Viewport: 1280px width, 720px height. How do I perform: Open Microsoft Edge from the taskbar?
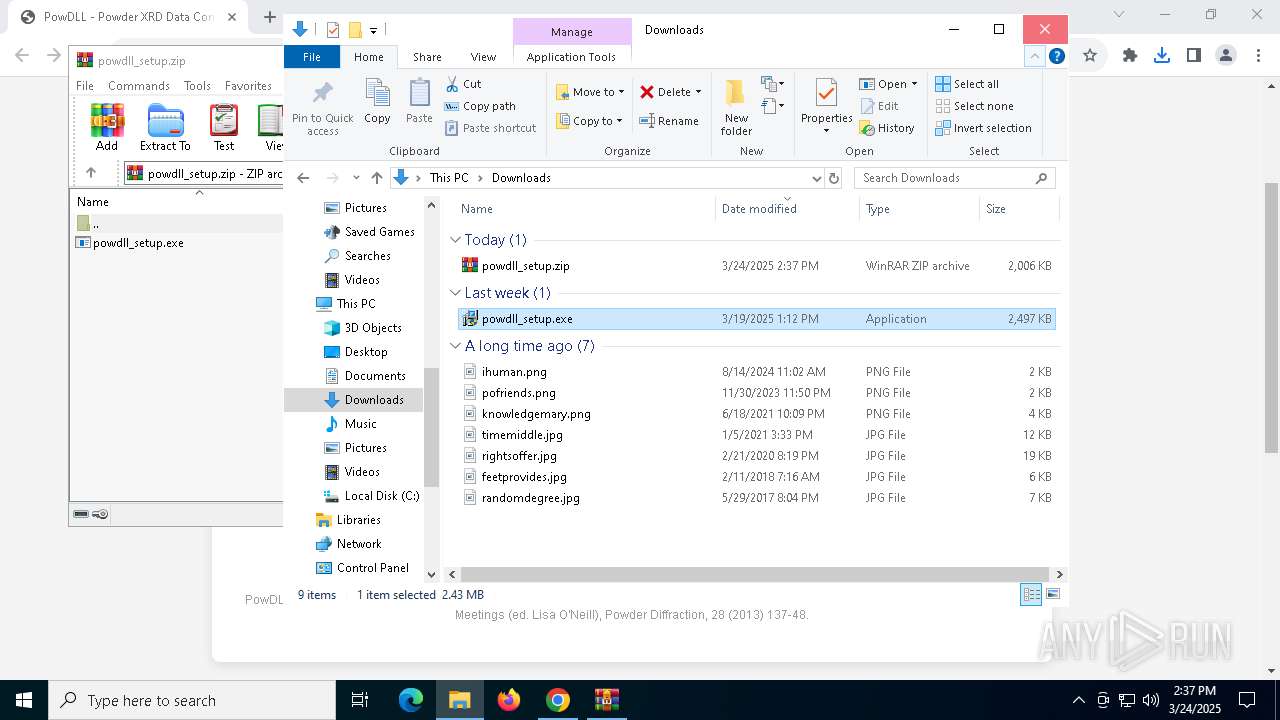click(x=411, y=700)
